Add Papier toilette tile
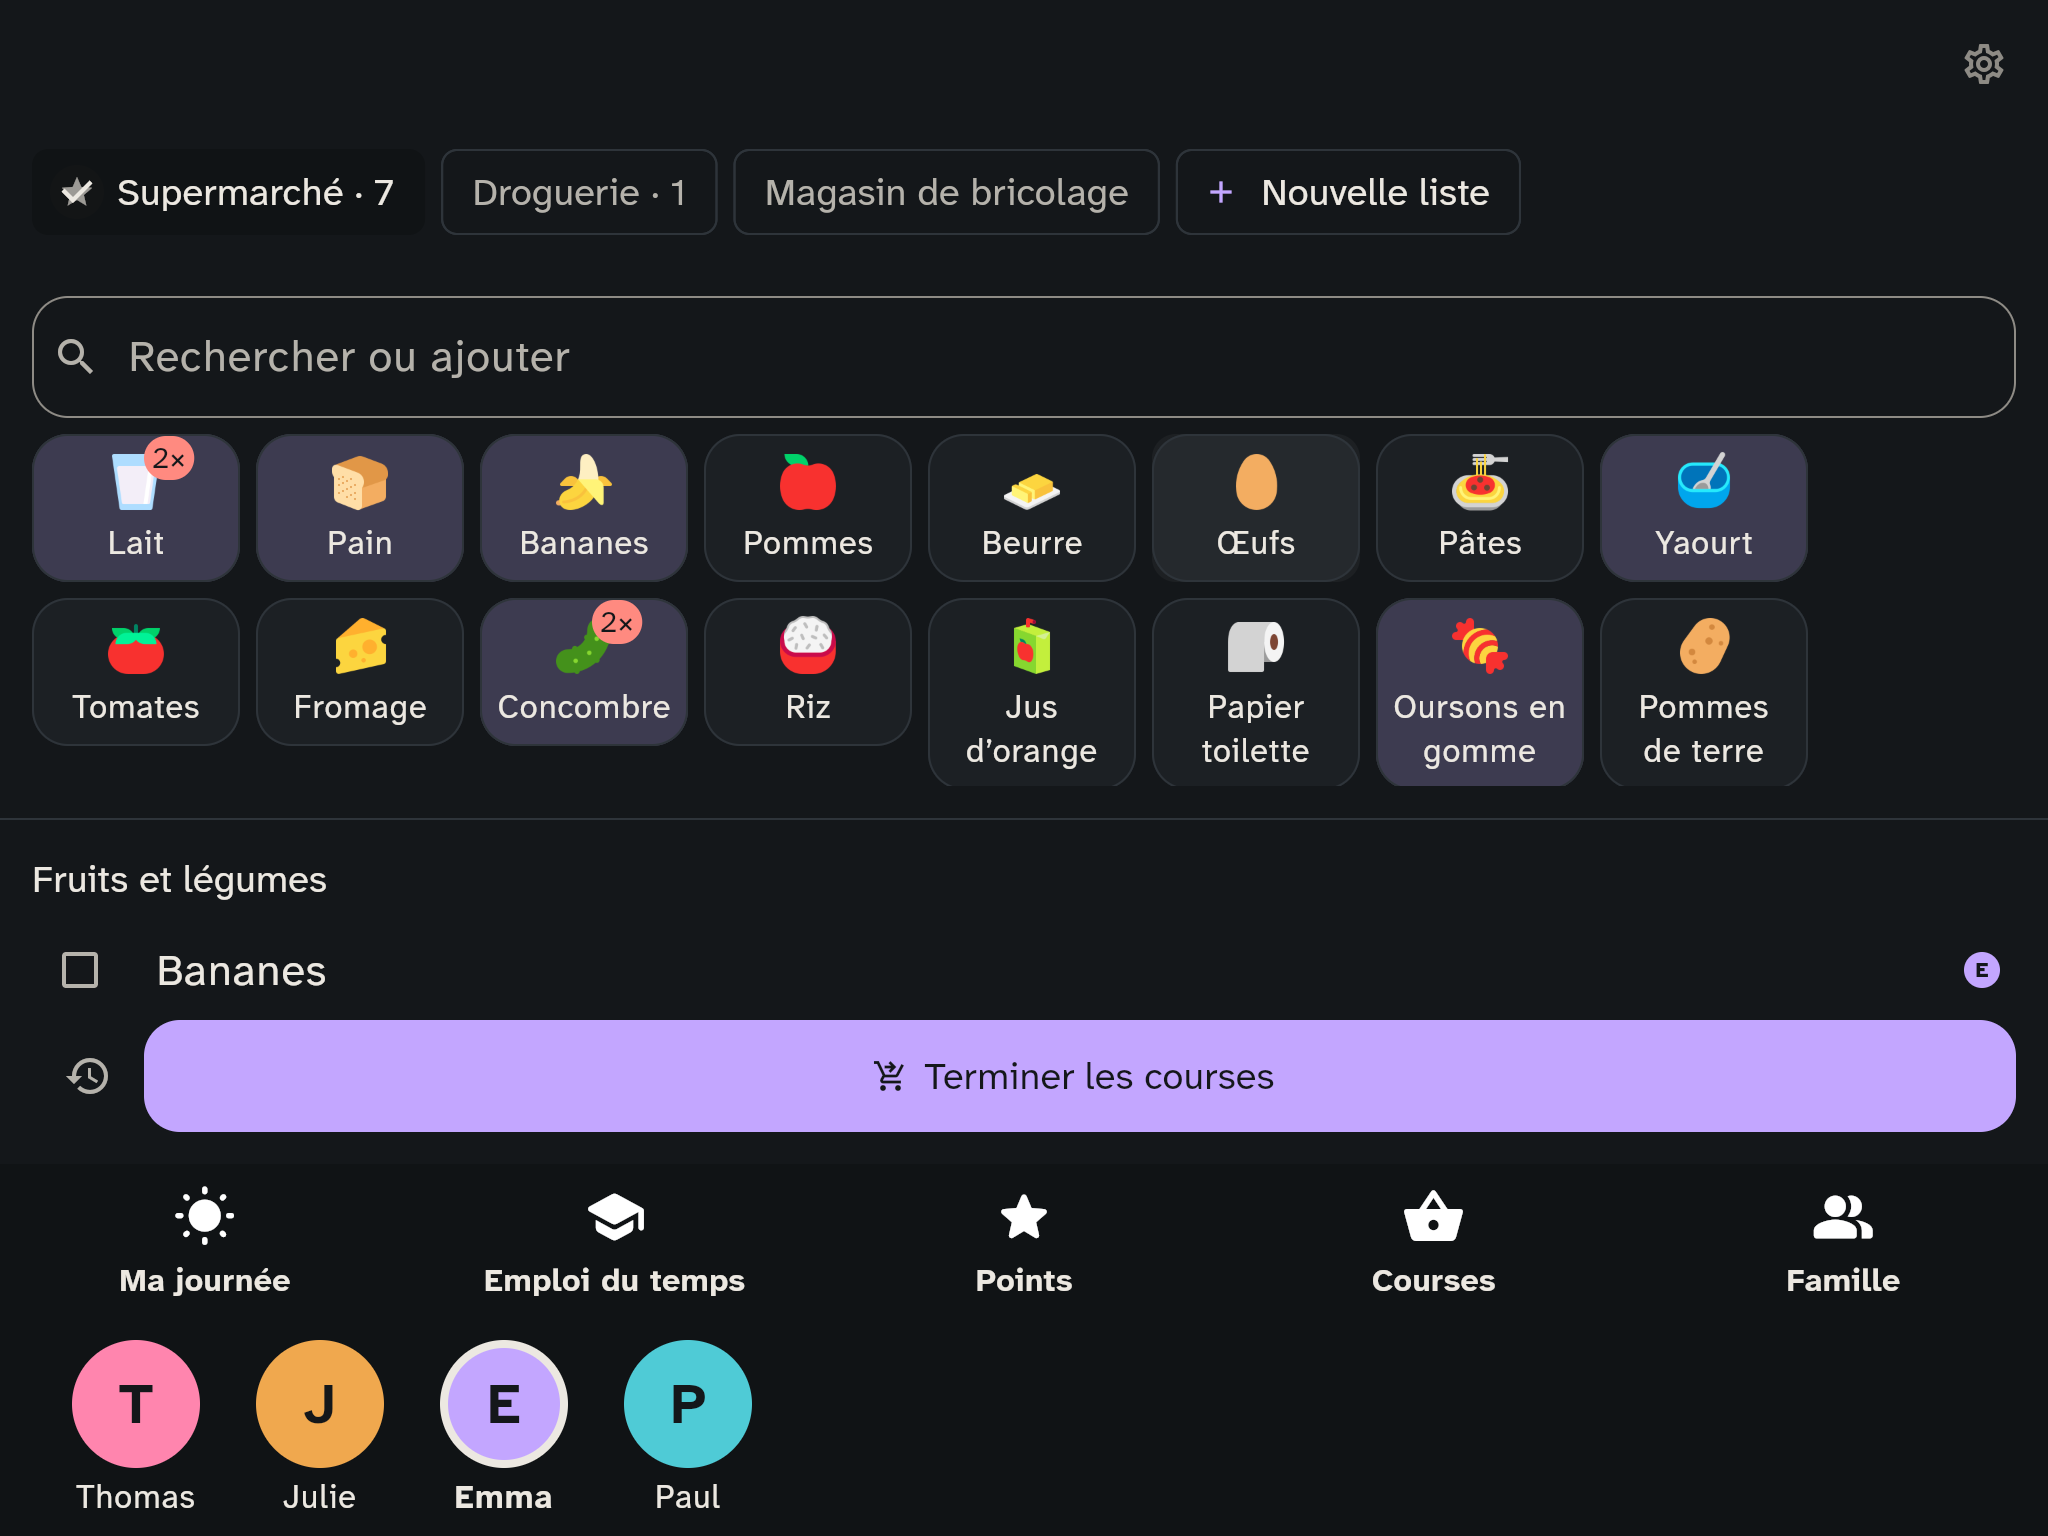 pos(1256,692)
